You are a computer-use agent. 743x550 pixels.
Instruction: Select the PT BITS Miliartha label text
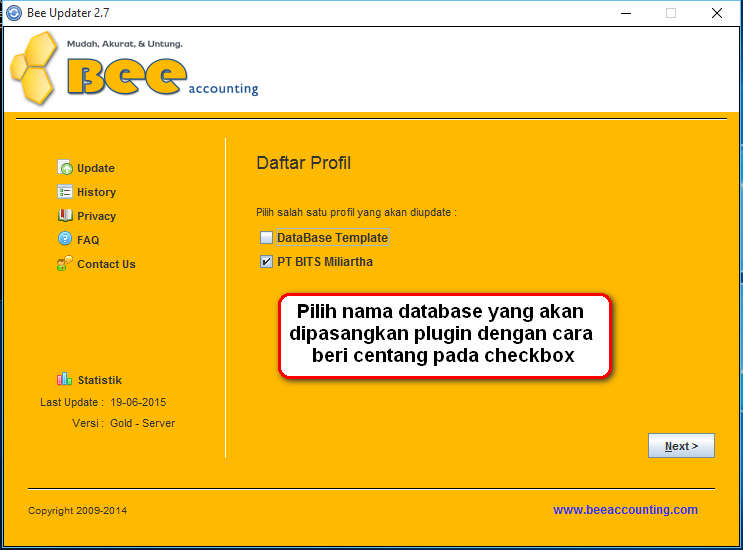pyautogui.click(x=325, y=261)
